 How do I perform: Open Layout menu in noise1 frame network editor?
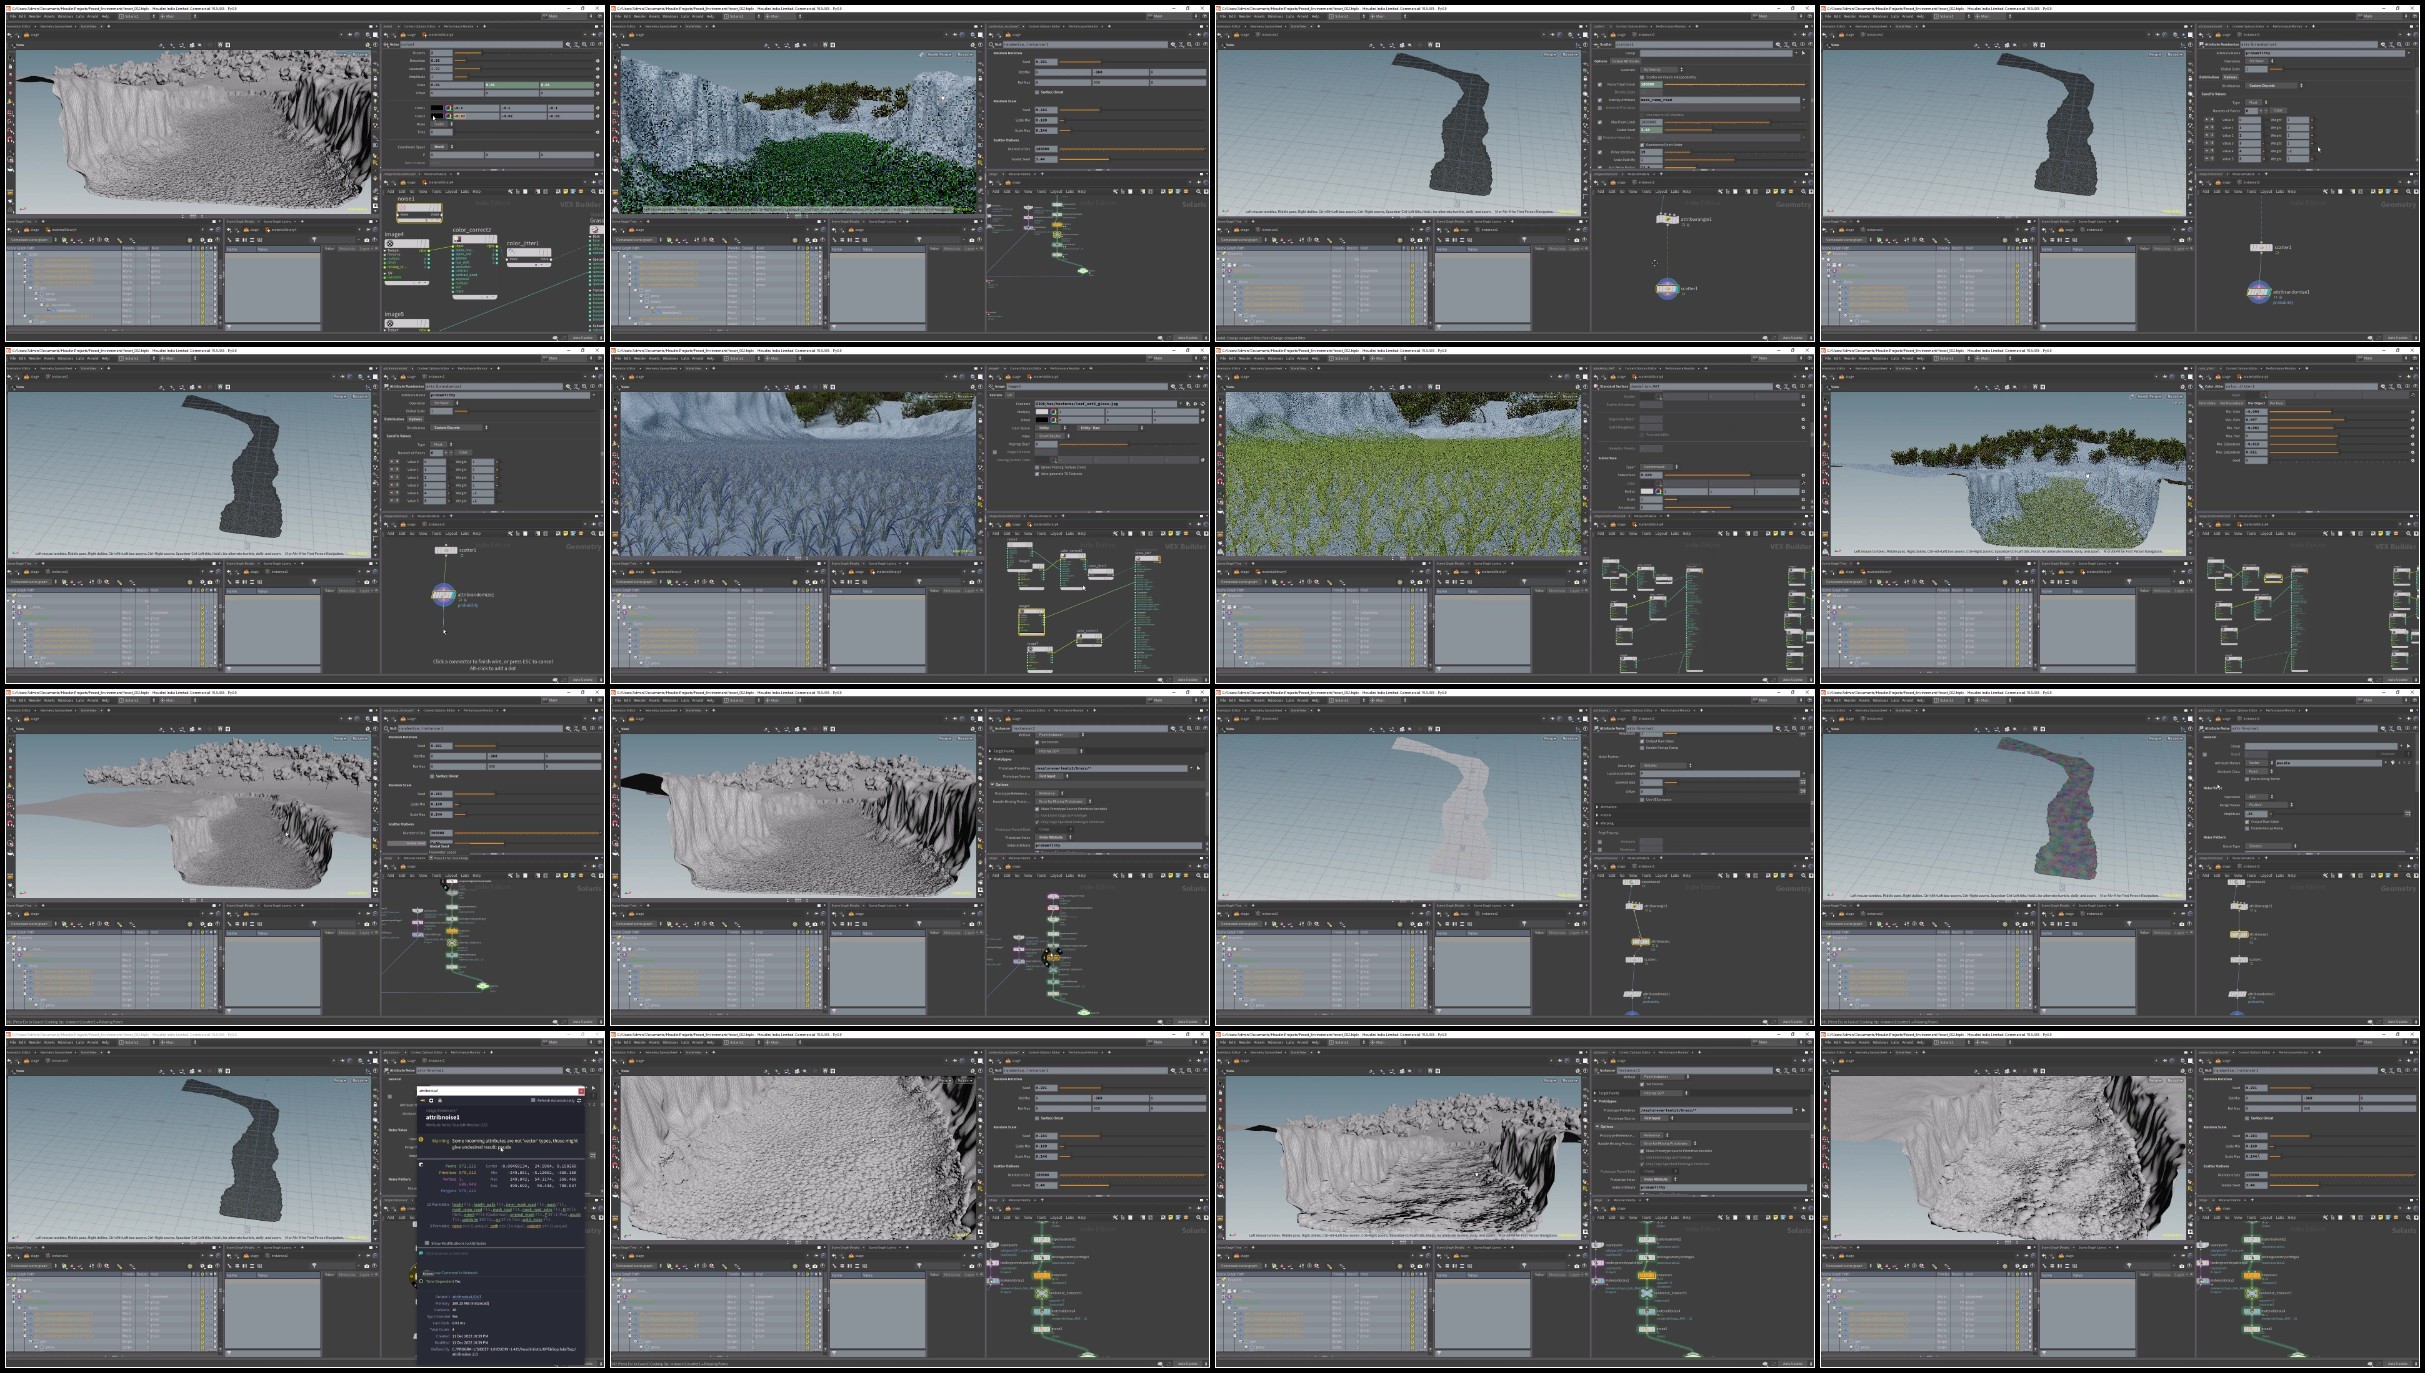point(451,192)
